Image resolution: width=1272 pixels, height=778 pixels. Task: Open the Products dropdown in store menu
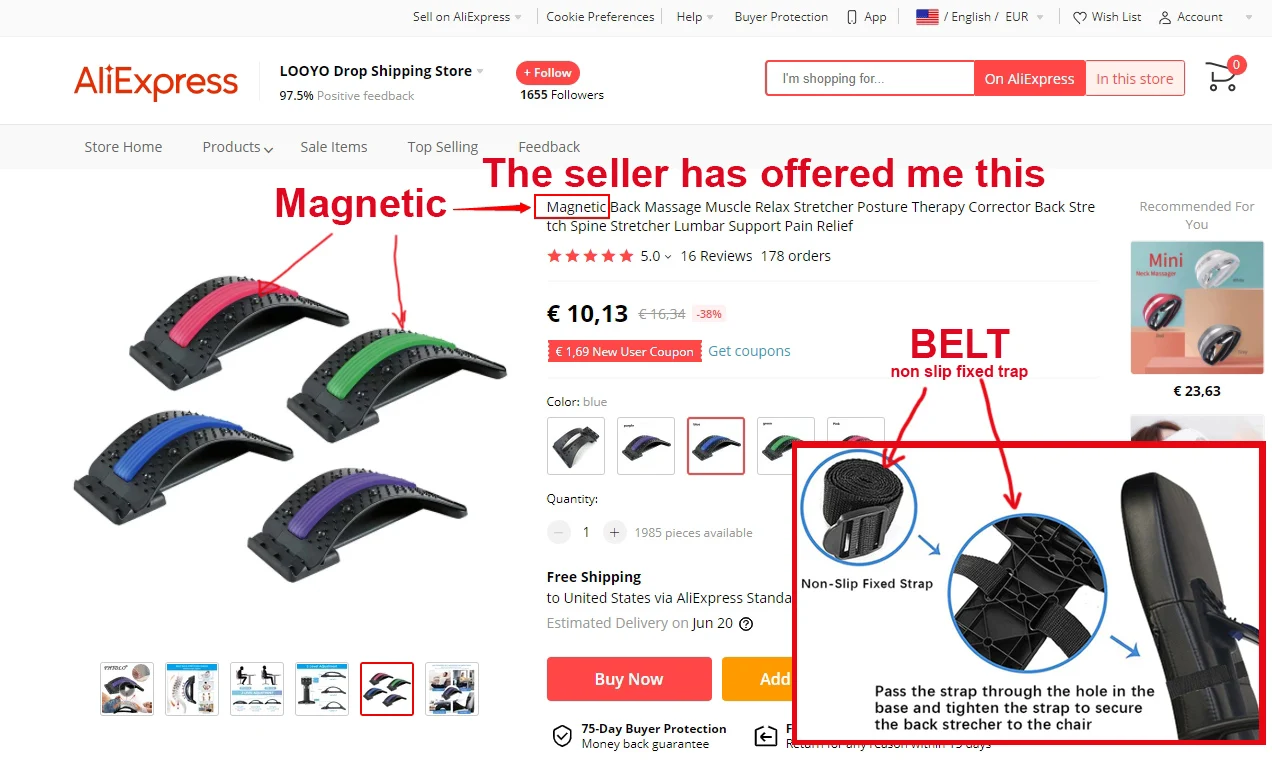tap(238, 147)
